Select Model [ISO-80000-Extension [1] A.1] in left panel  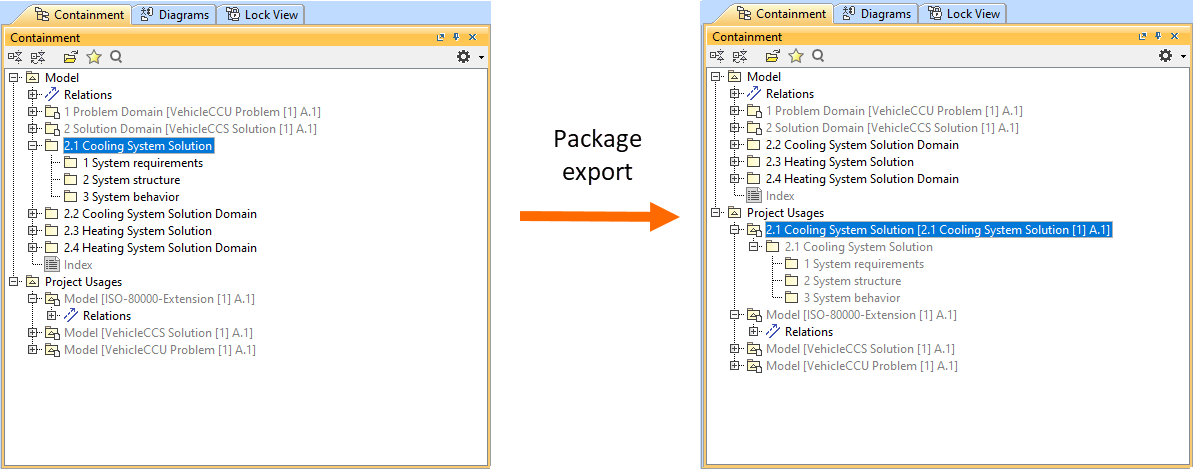coord(159,299)
